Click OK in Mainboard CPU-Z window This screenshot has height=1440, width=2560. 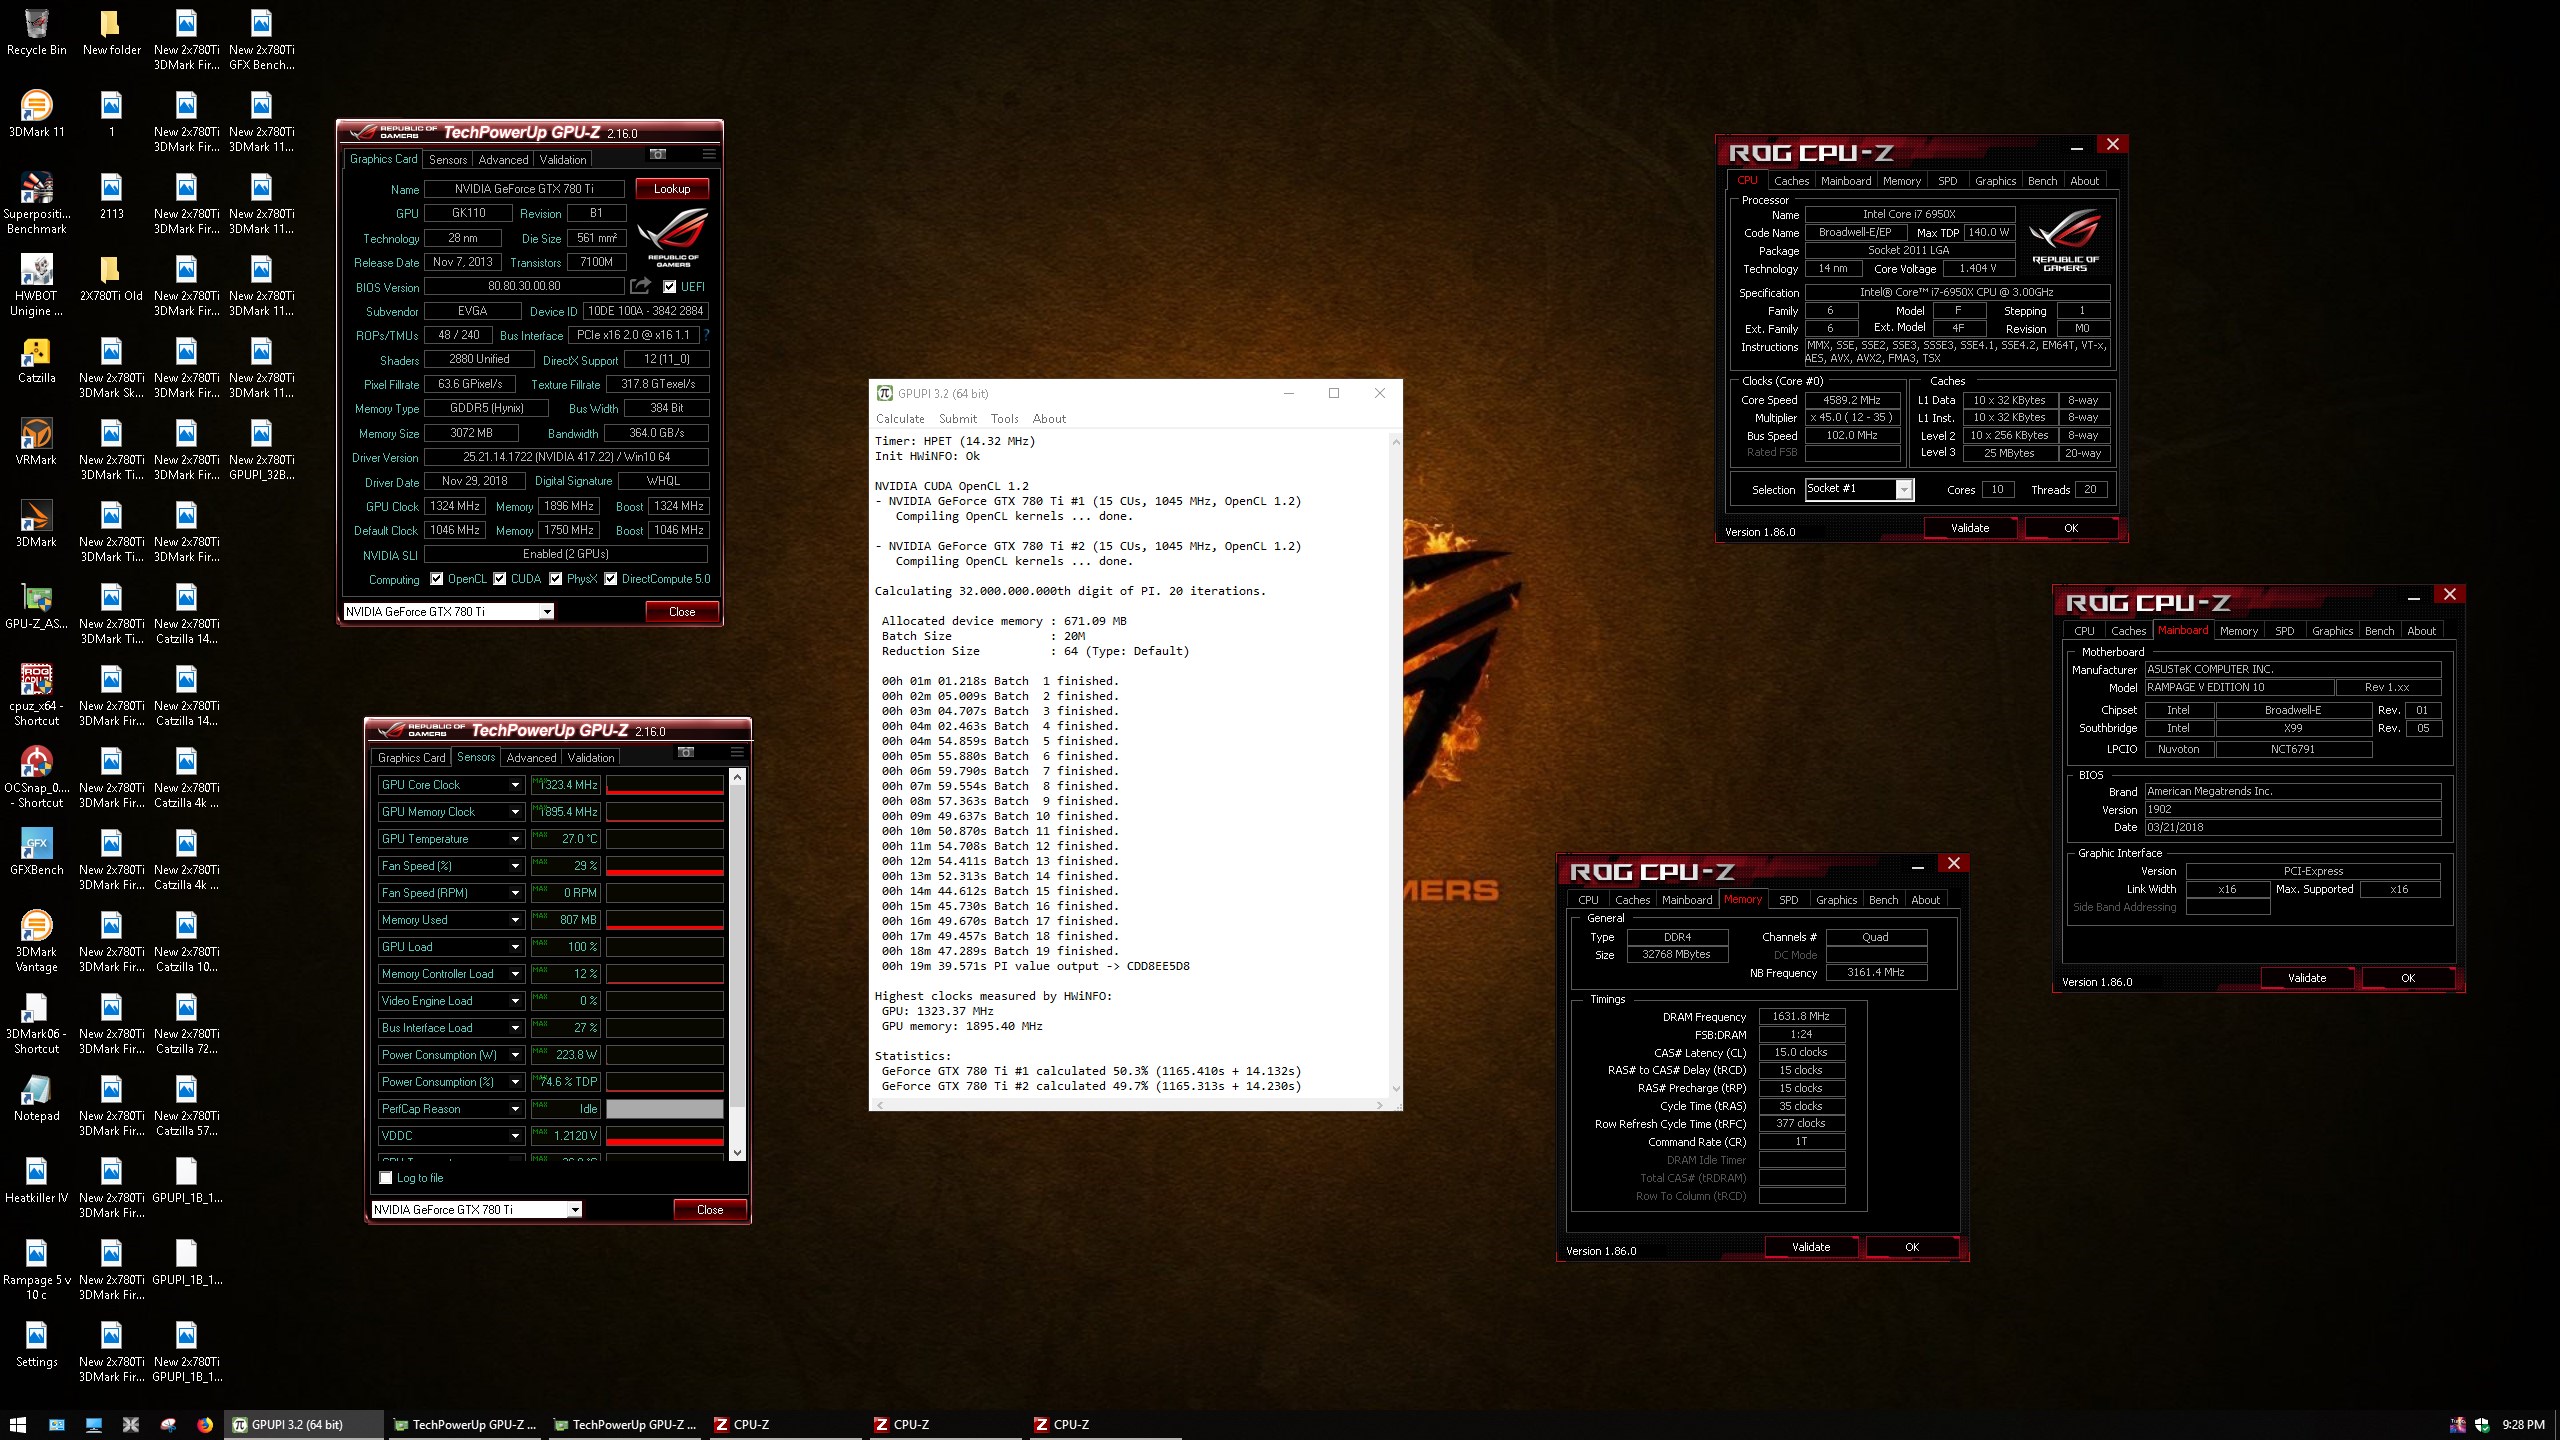(2408, 978)
